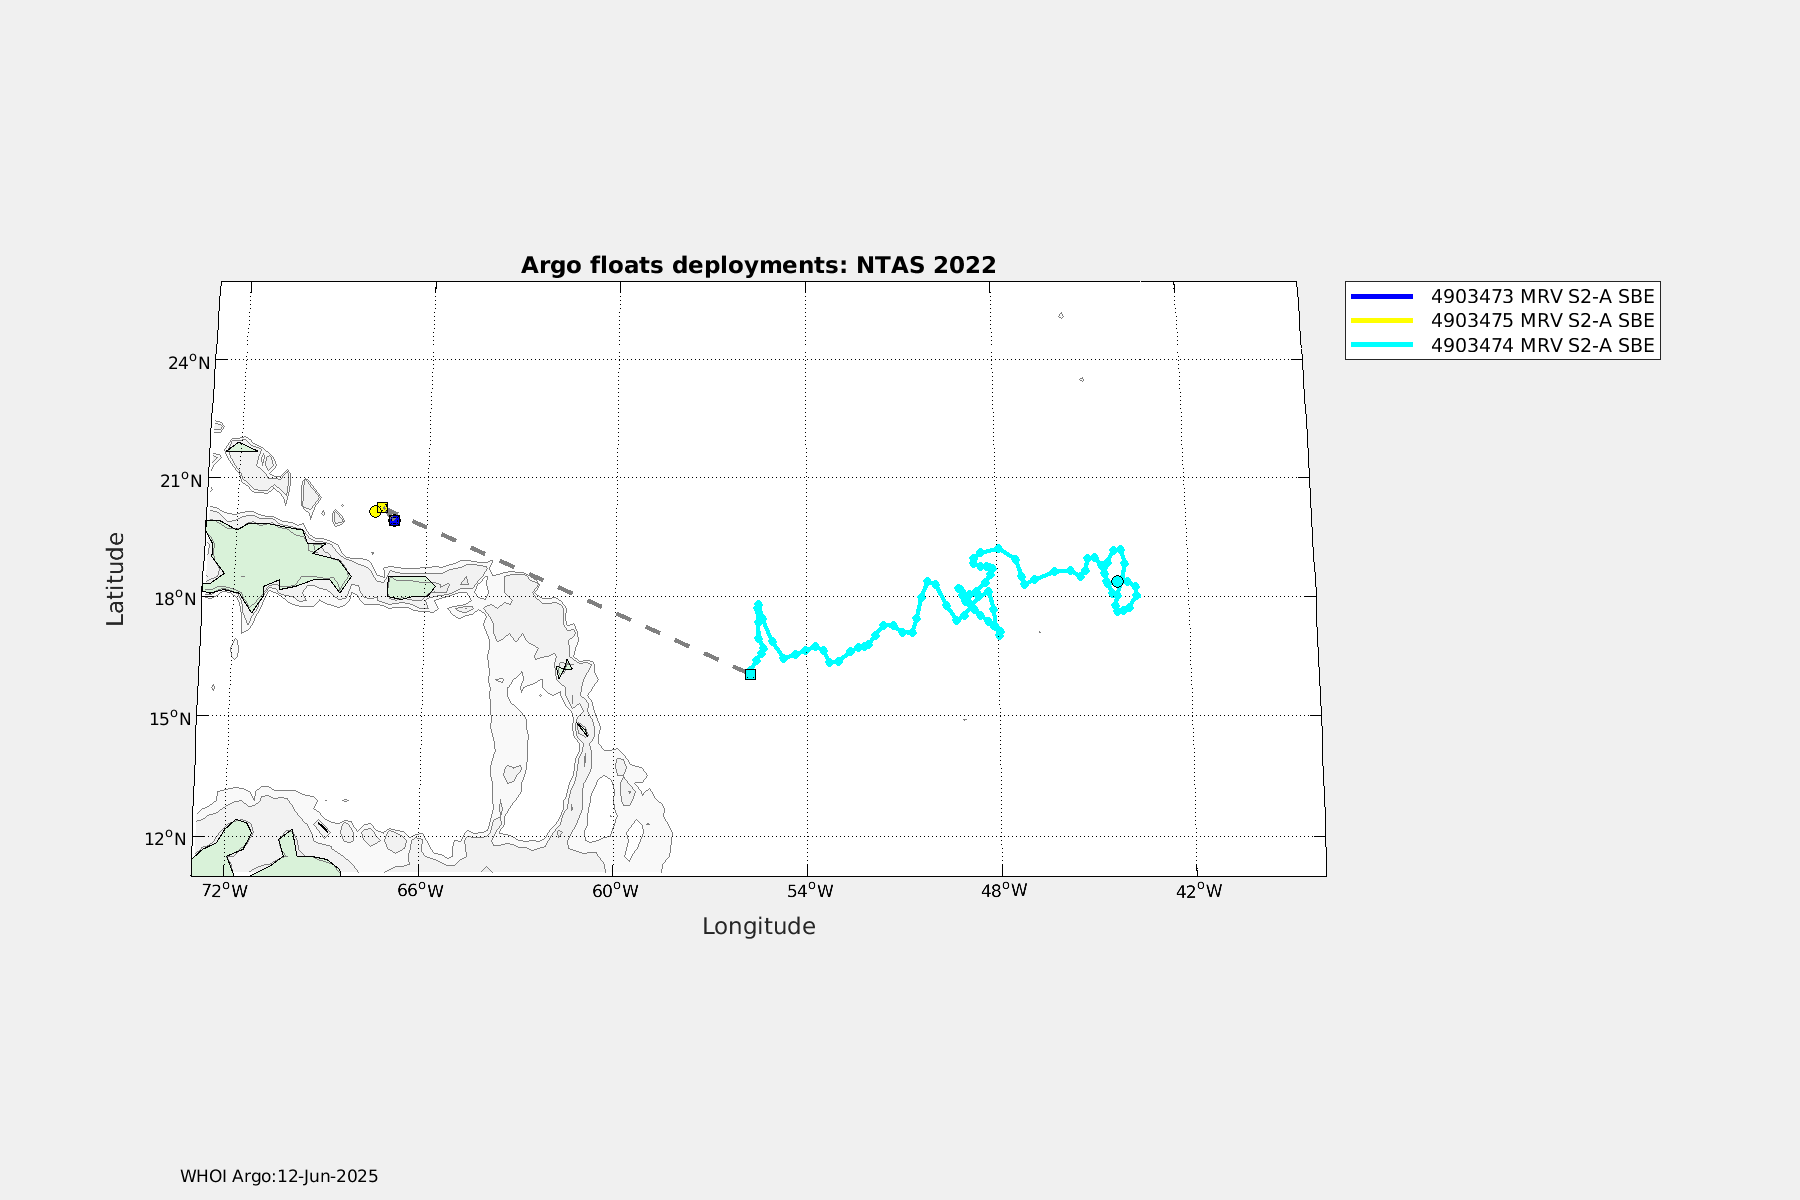Click the cyan circle last-position marker
The height and width of the screenshot is (1200, 1800).
pyautogui.click(x=1117, y=581)
